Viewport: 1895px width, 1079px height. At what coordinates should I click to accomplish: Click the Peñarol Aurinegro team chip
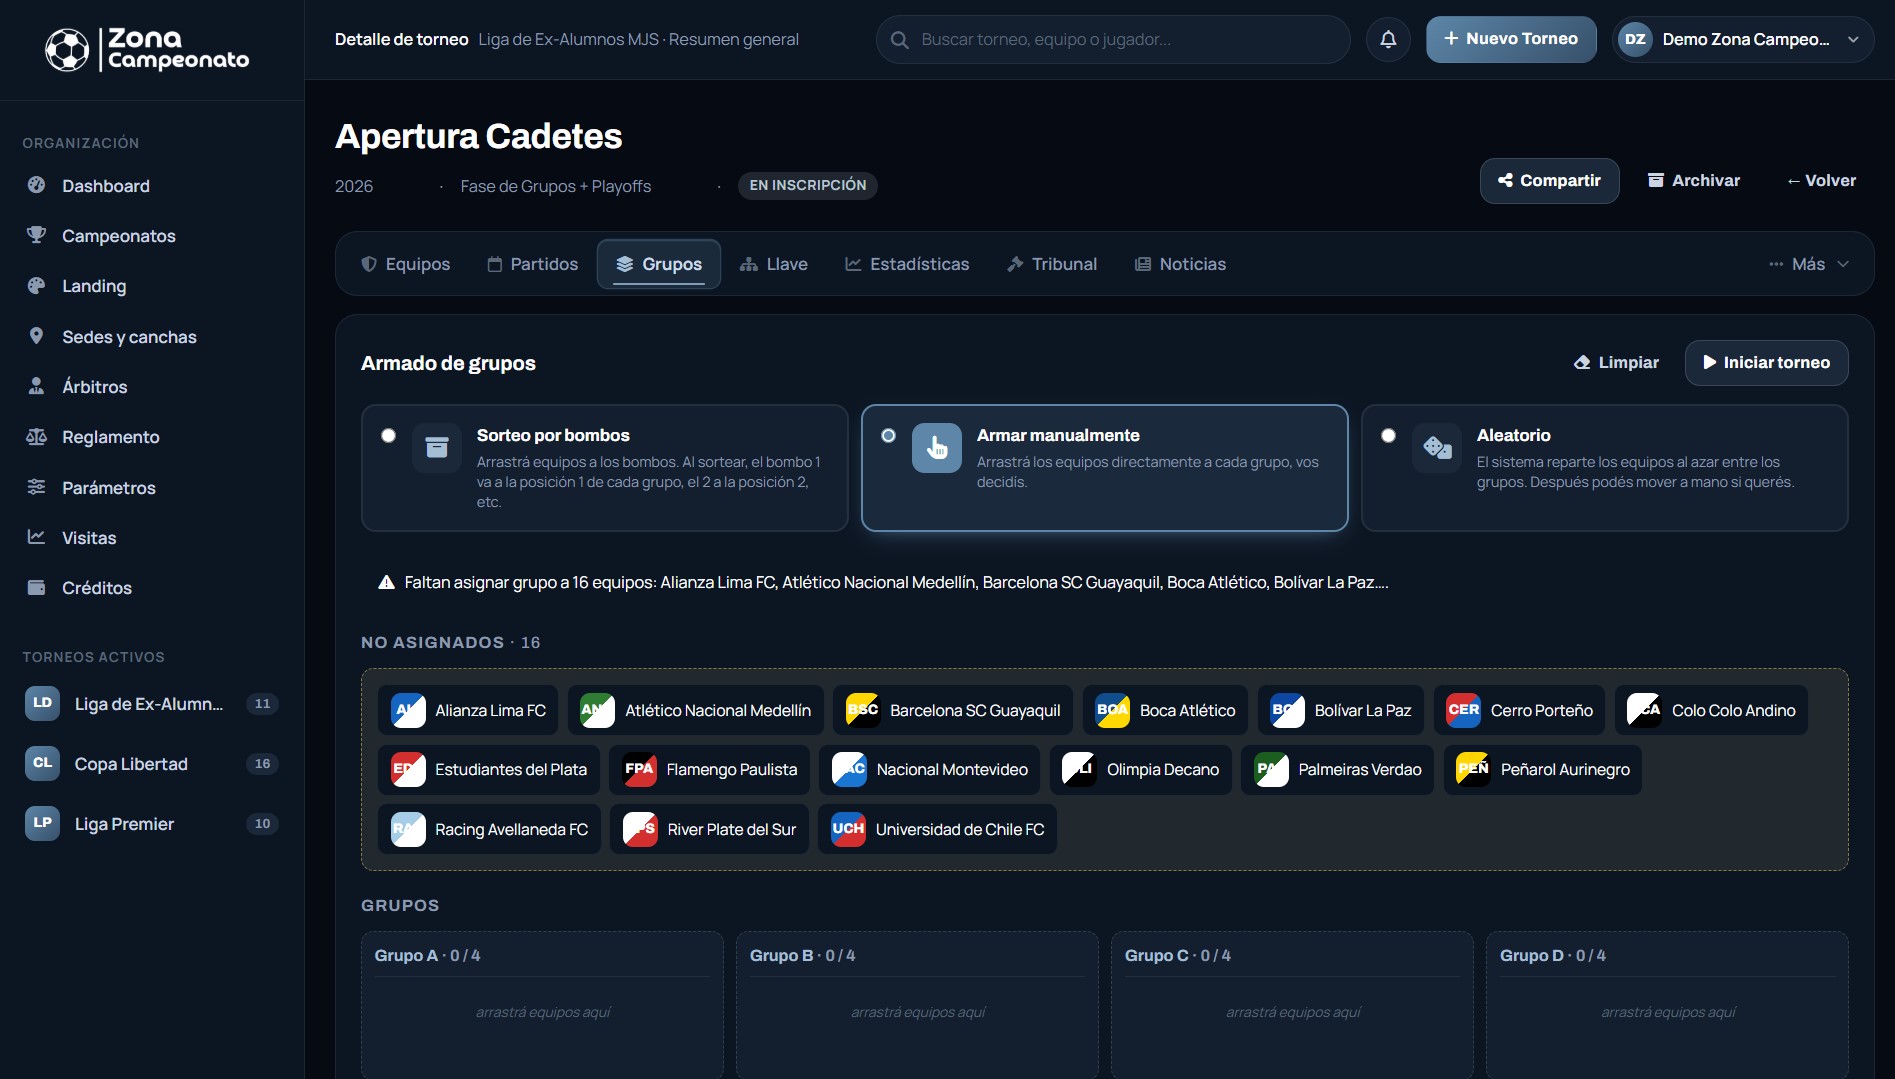1543,769
